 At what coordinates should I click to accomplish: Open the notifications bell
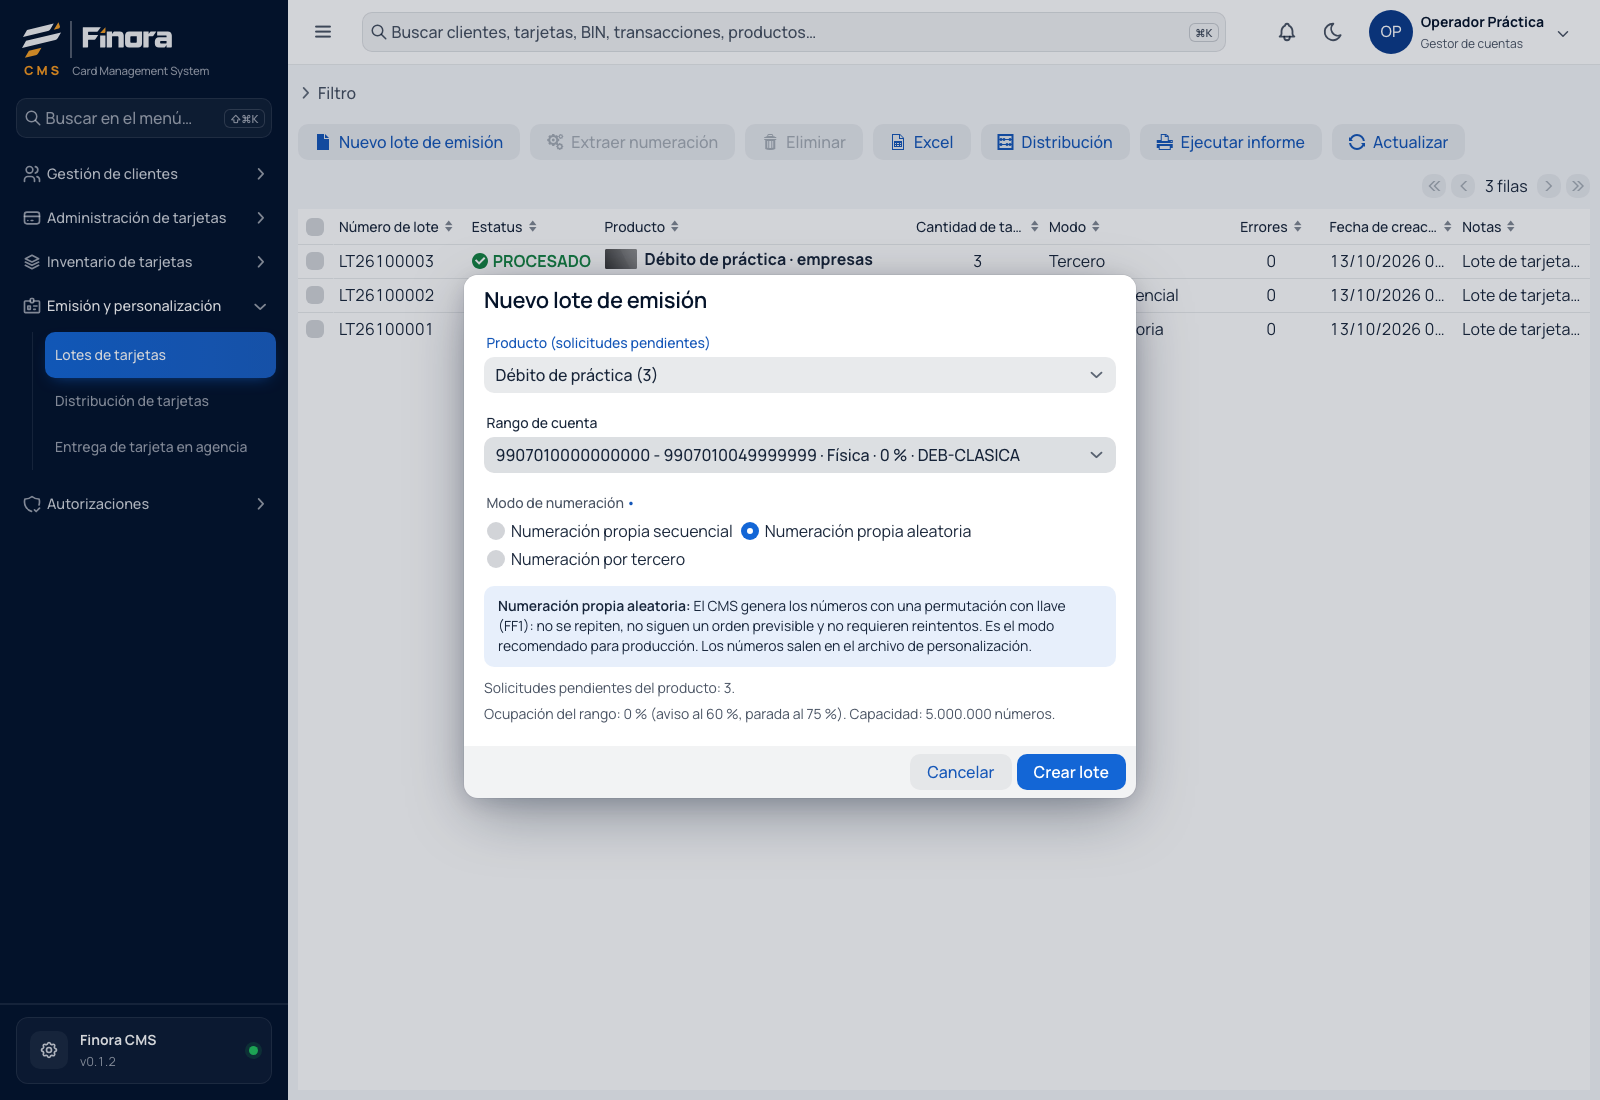[x=1287, y=32]
